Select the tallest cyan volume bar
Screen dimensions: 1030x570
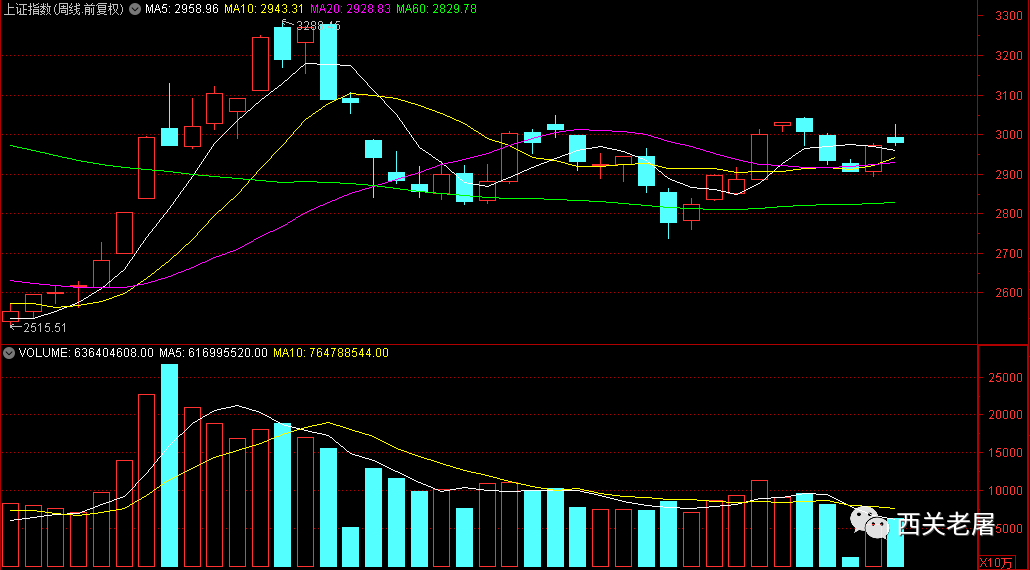(x=169, y=465)
